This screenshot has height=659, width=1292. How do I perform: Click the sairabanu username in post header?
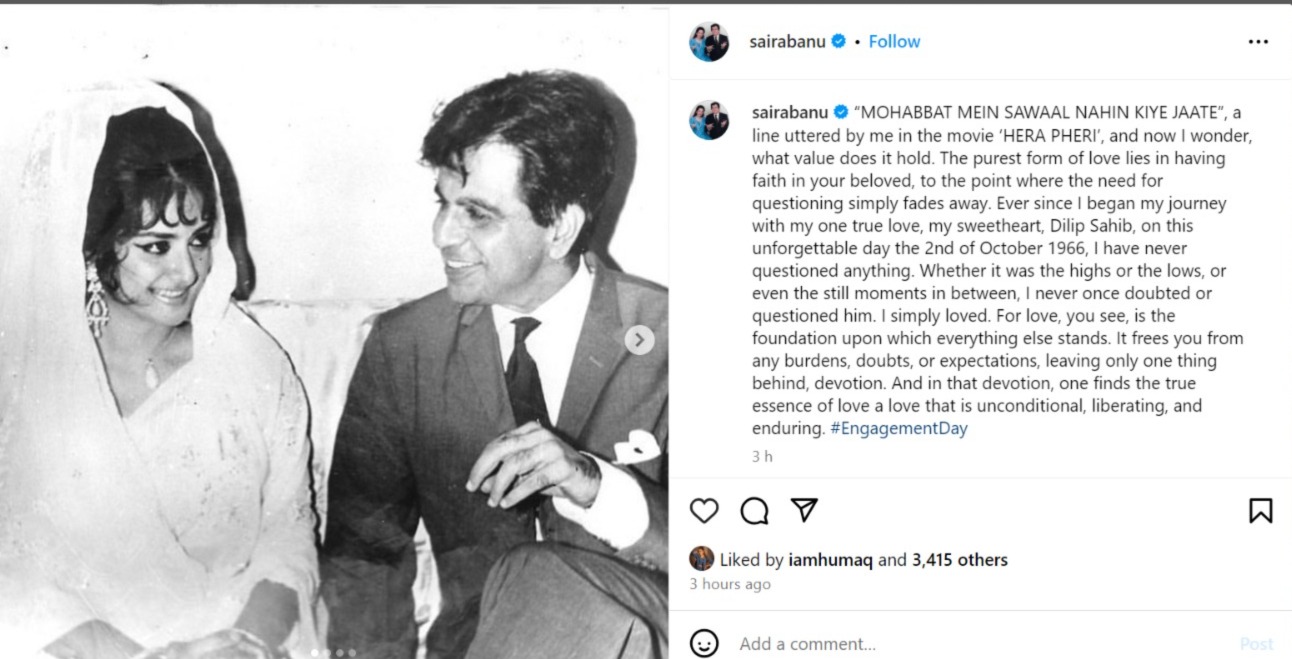[x=787, y=42]
